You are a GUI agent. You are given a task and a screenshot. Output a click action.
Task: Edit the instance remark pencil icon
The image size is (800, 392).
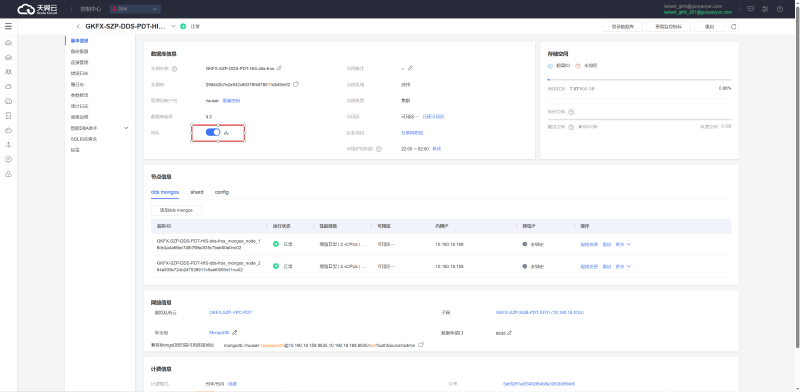pos(410,68)
